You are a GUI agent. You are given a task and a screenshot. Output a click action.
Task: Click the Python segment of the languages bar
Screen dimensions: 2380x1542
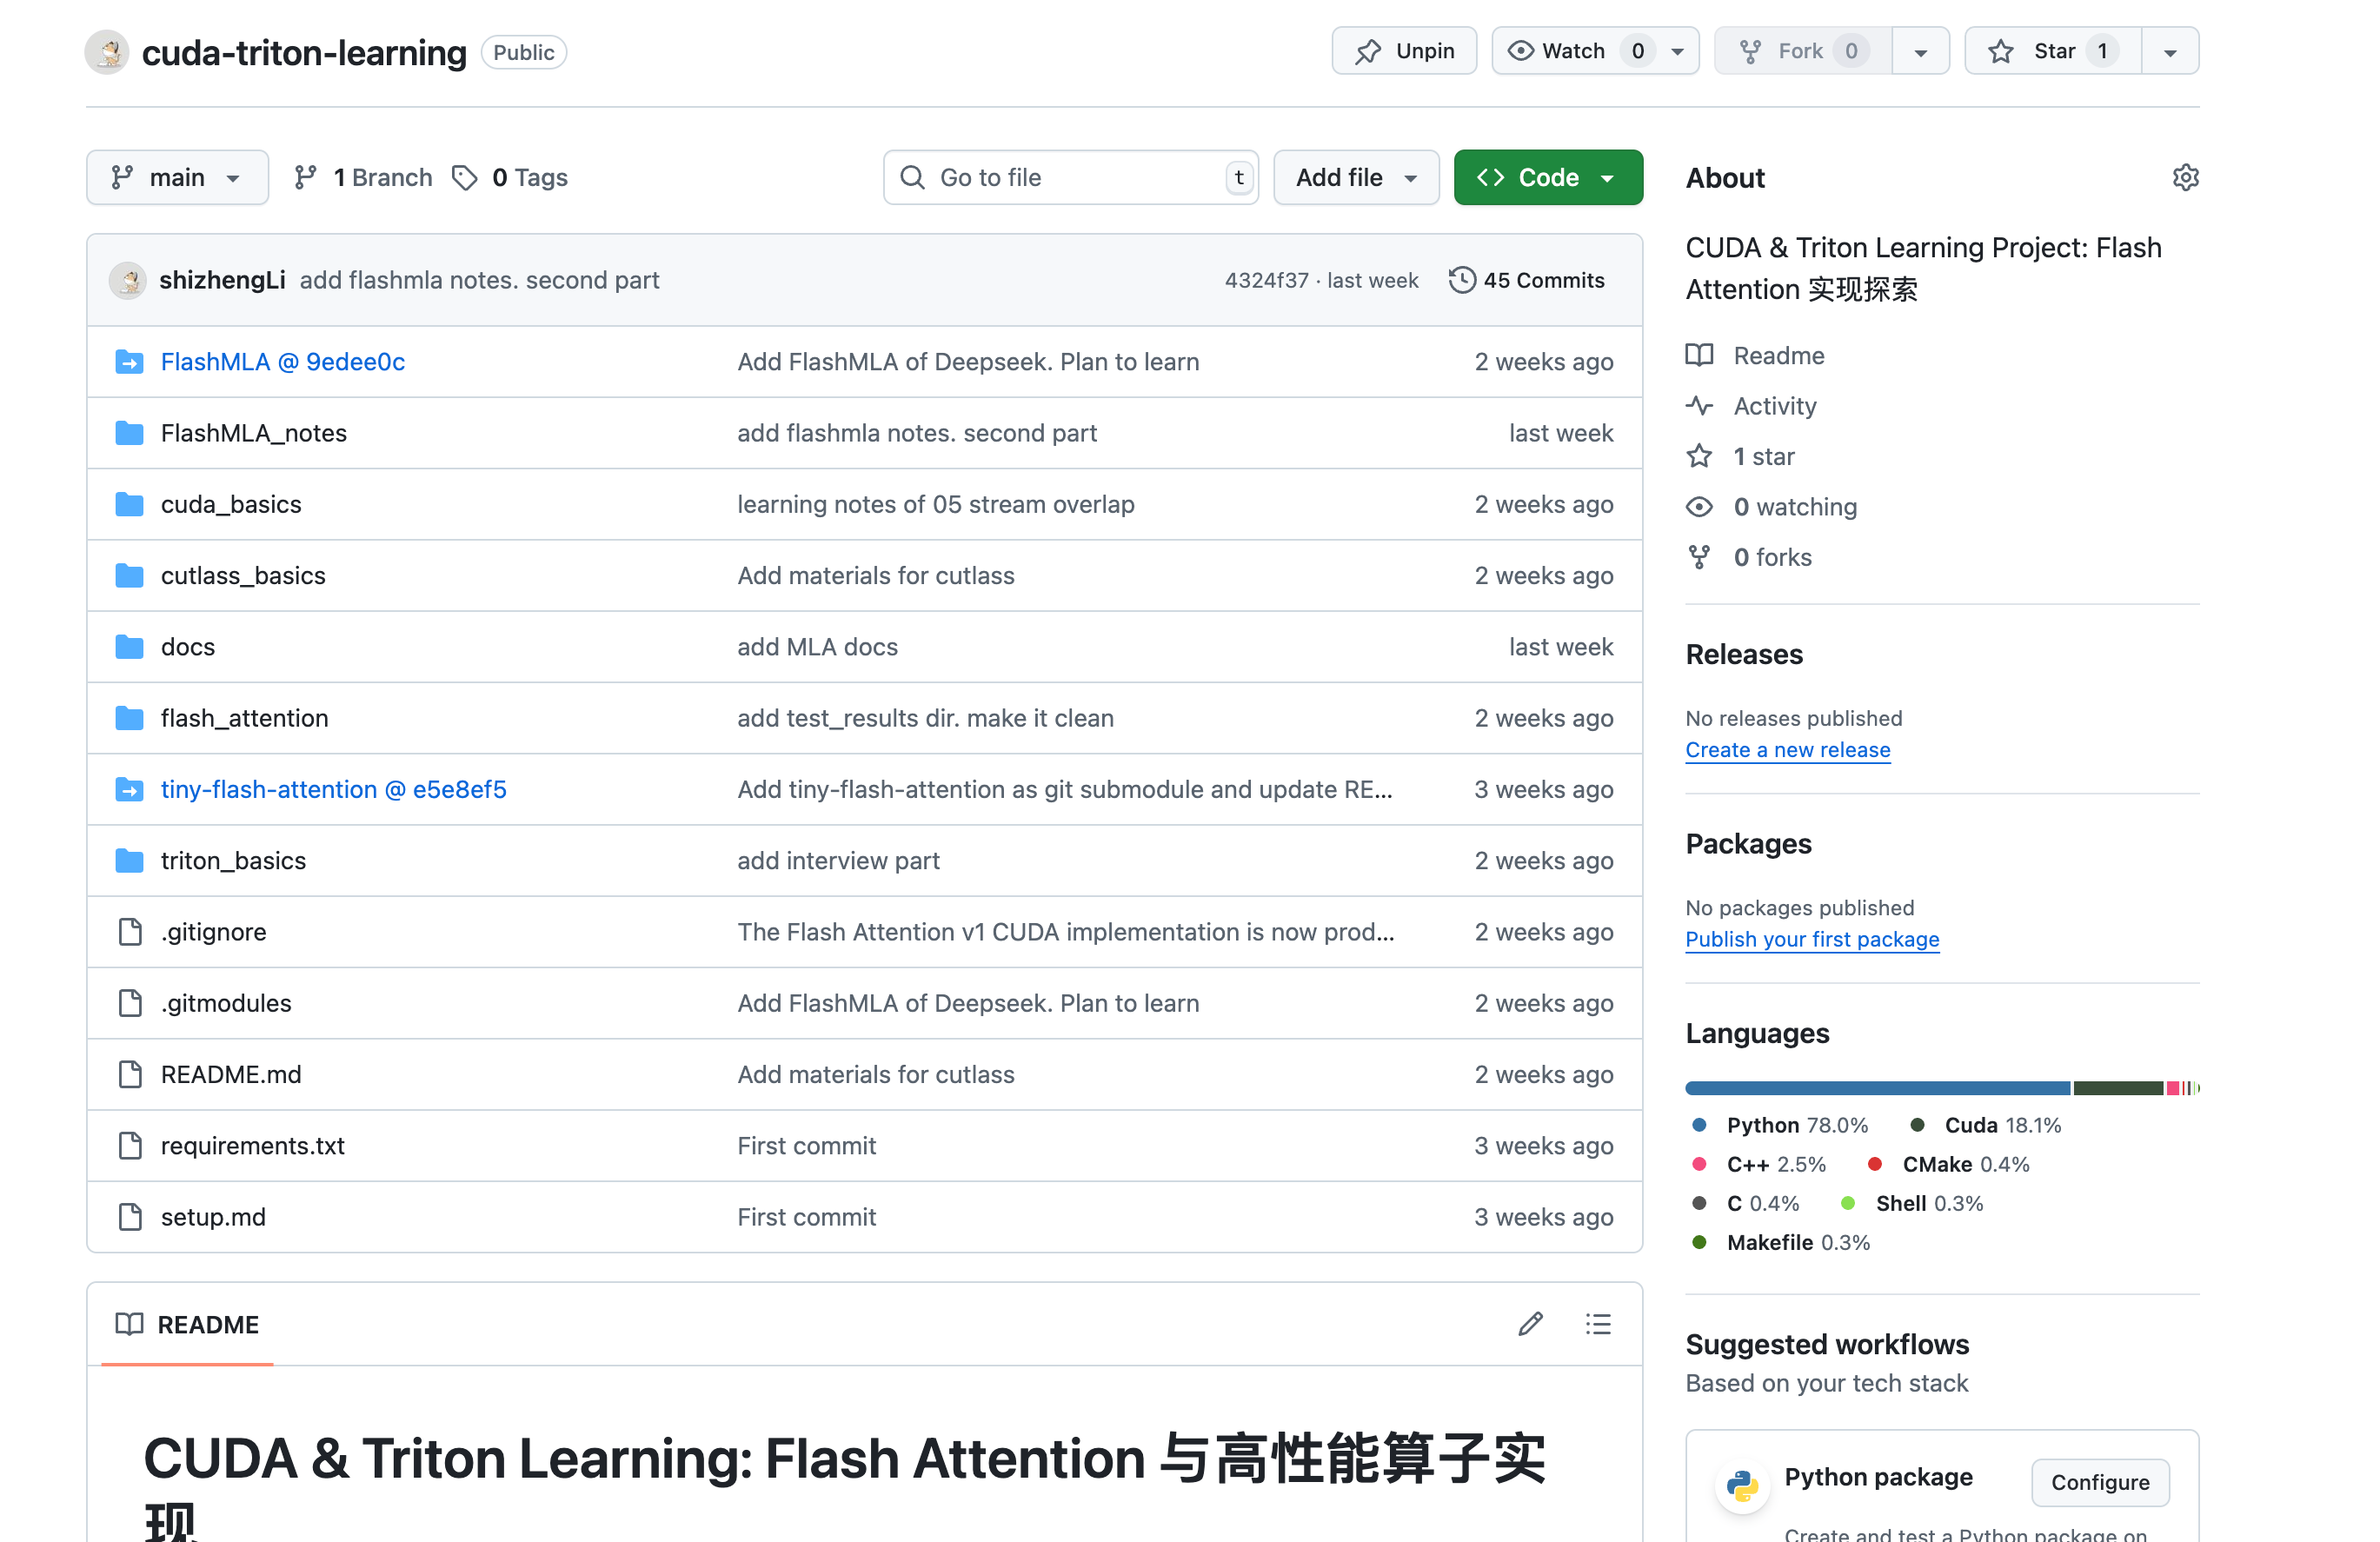(x=1876, y=1088)
